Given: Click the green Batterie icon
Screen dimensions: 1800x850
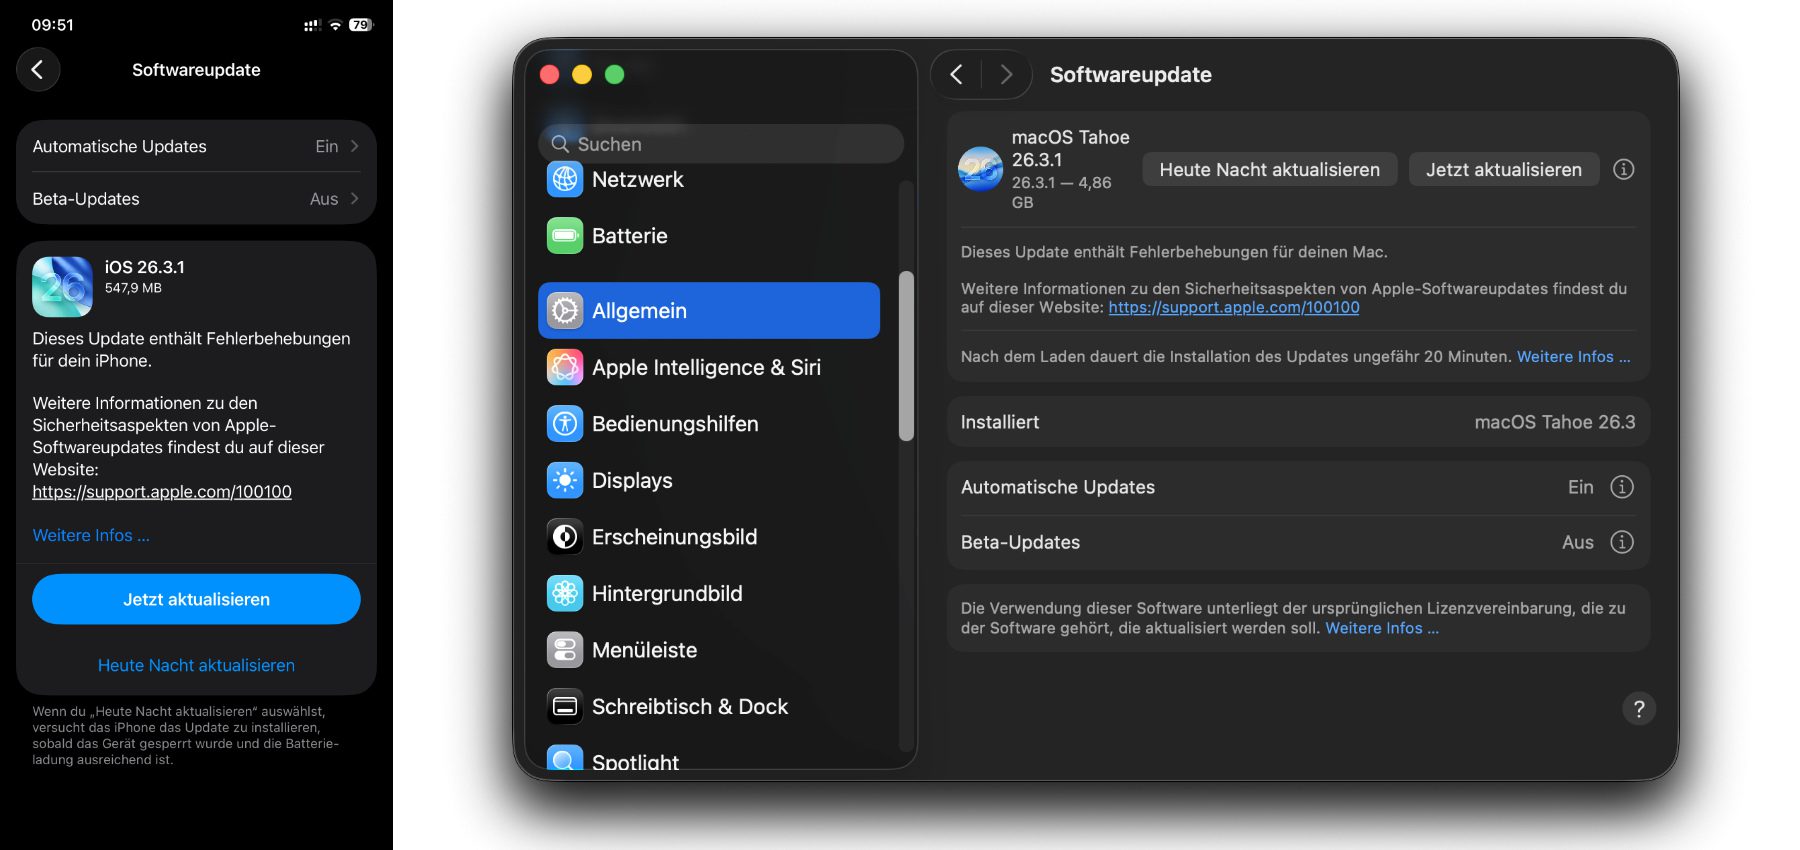Looking at the screenshot, I should point(565,236).
